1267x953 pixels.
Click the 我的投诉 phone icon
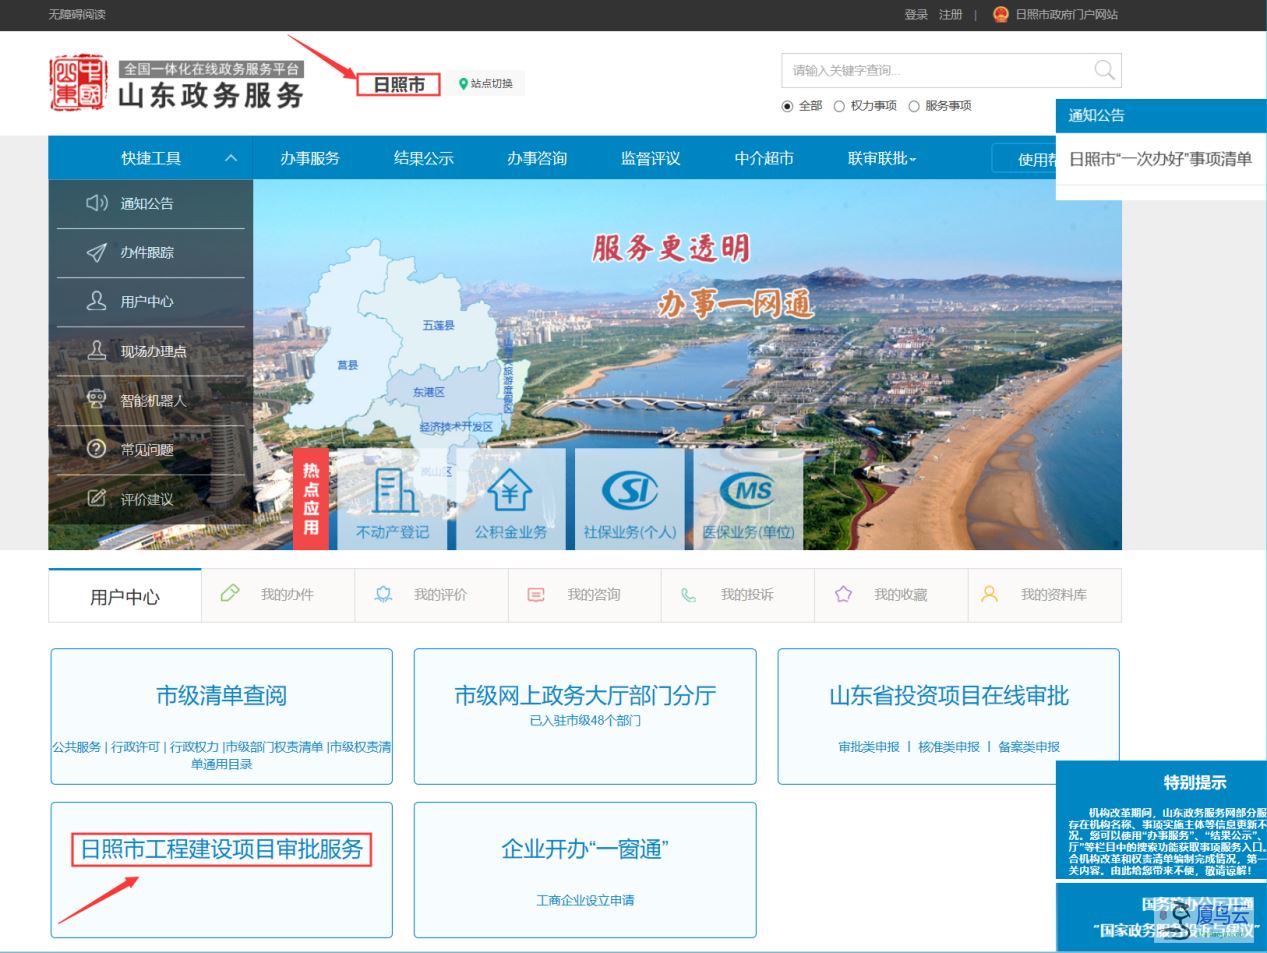point(689,595)
